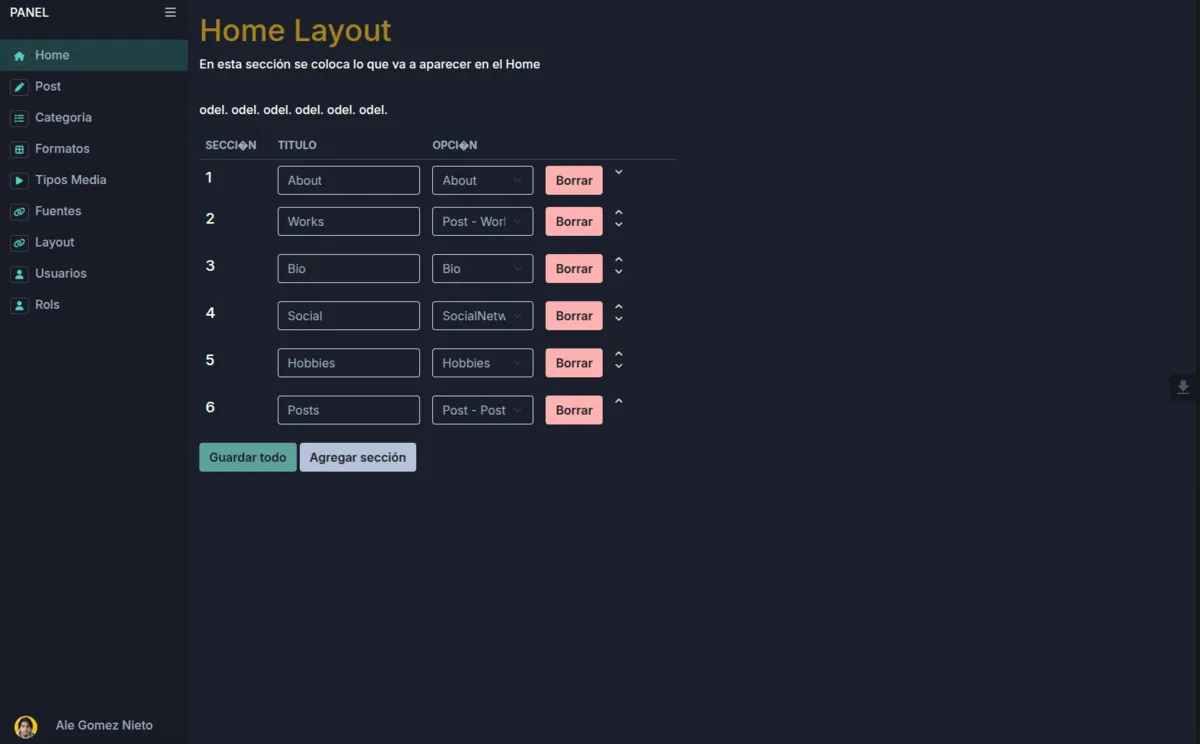Open the option dropdown for section 2 Works

point(482,222)
